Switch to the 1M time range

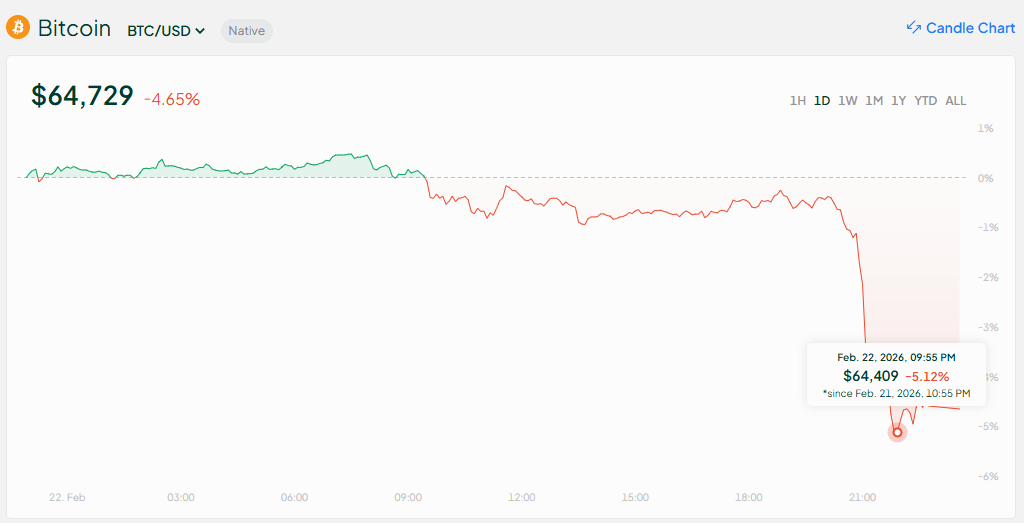(874, 100)
